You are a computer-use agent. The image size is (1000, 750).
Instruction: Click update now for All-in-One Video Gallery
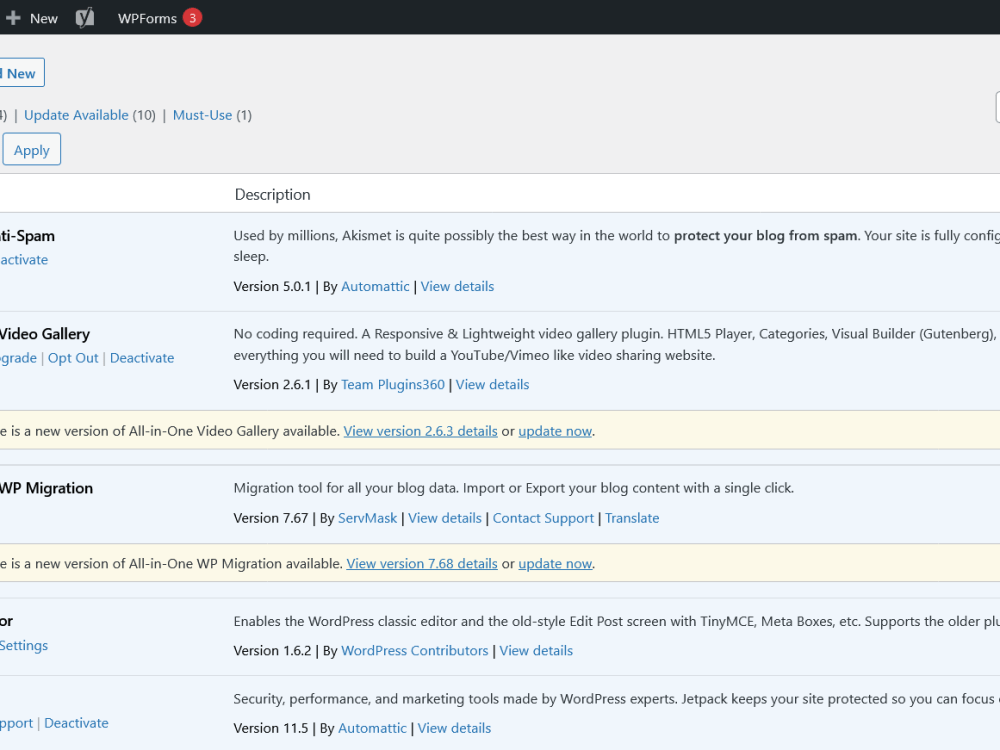tap(555, 431)
